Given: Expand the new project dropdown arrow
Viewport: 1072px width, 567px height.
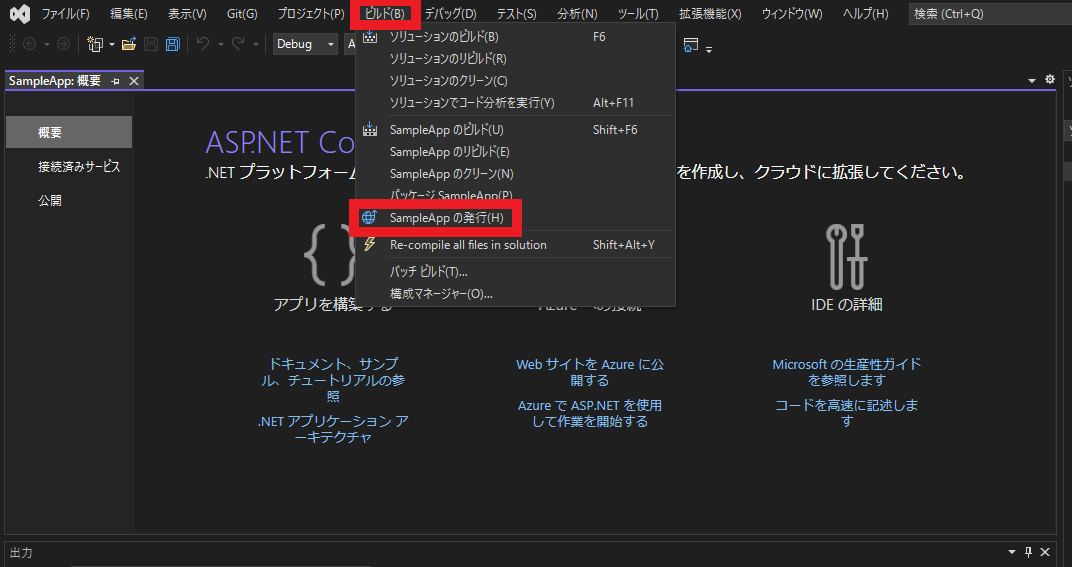Looking at the screenshot, I should point(112,44).
